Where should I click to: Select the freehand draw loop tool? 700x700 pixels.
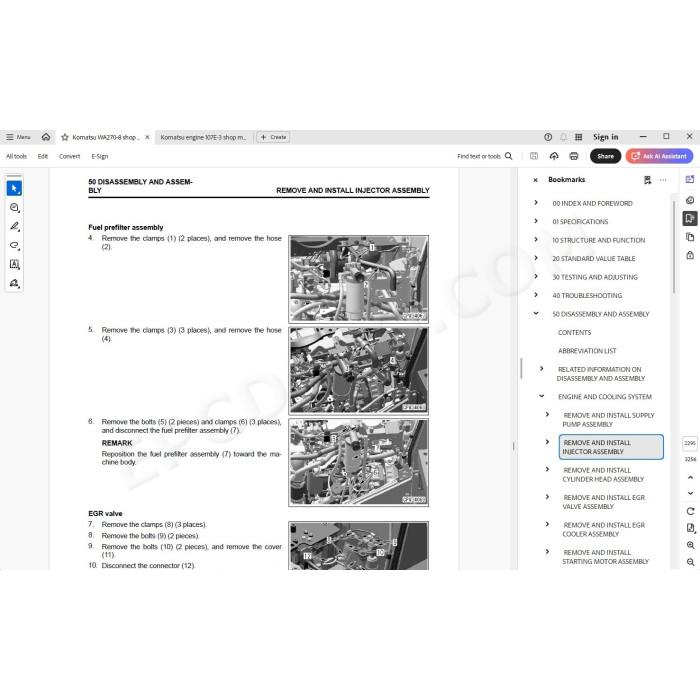(x=14, y=245)
